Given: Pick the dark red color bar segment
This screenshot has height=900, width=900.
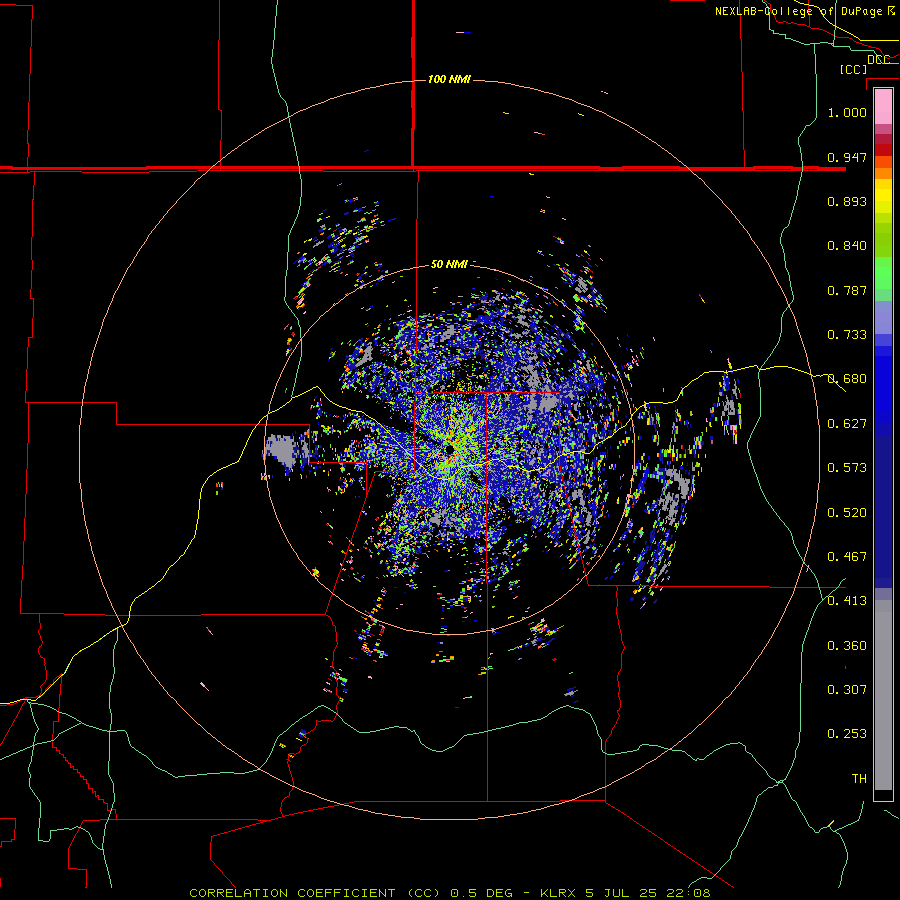Looking at the screenshot, I should (x=883, y=150).
